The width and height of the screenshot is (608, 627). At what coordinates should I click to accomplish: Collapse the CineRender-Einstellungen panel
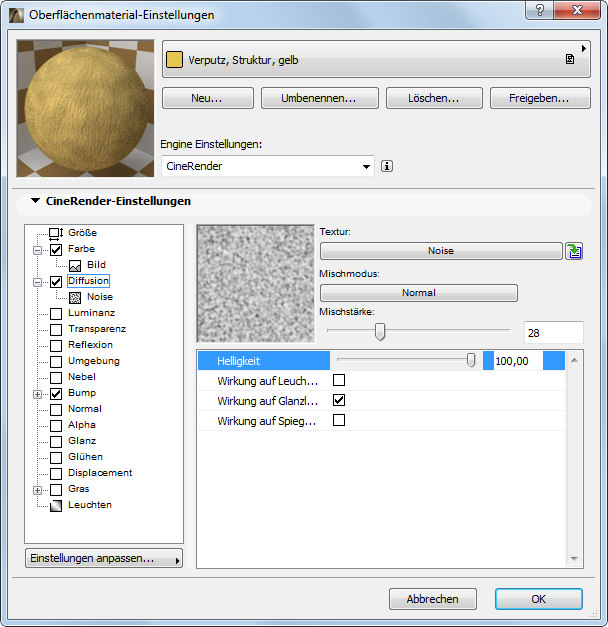click(36, 201)
